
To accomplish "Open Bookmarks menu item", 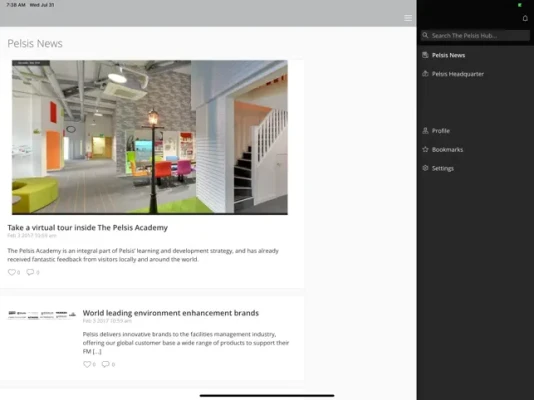I will 447,149.
